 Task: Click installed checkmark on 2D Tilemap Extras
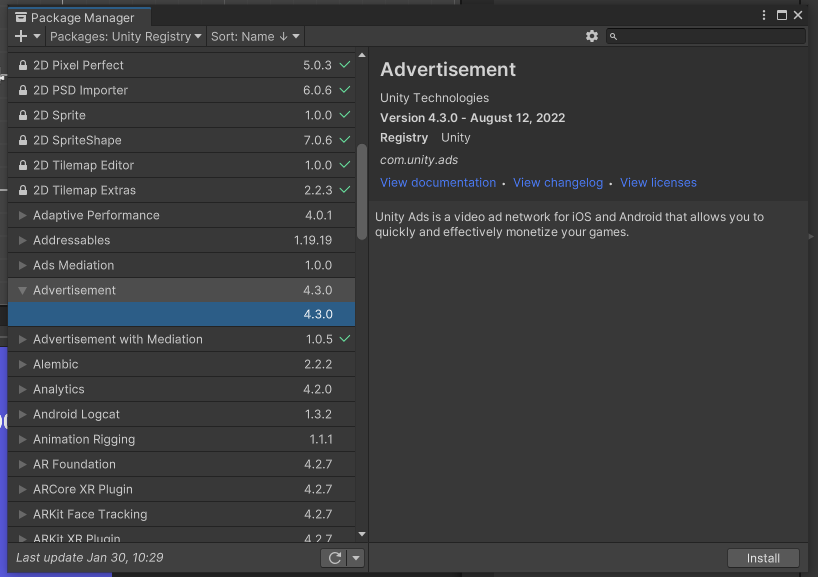345,190
